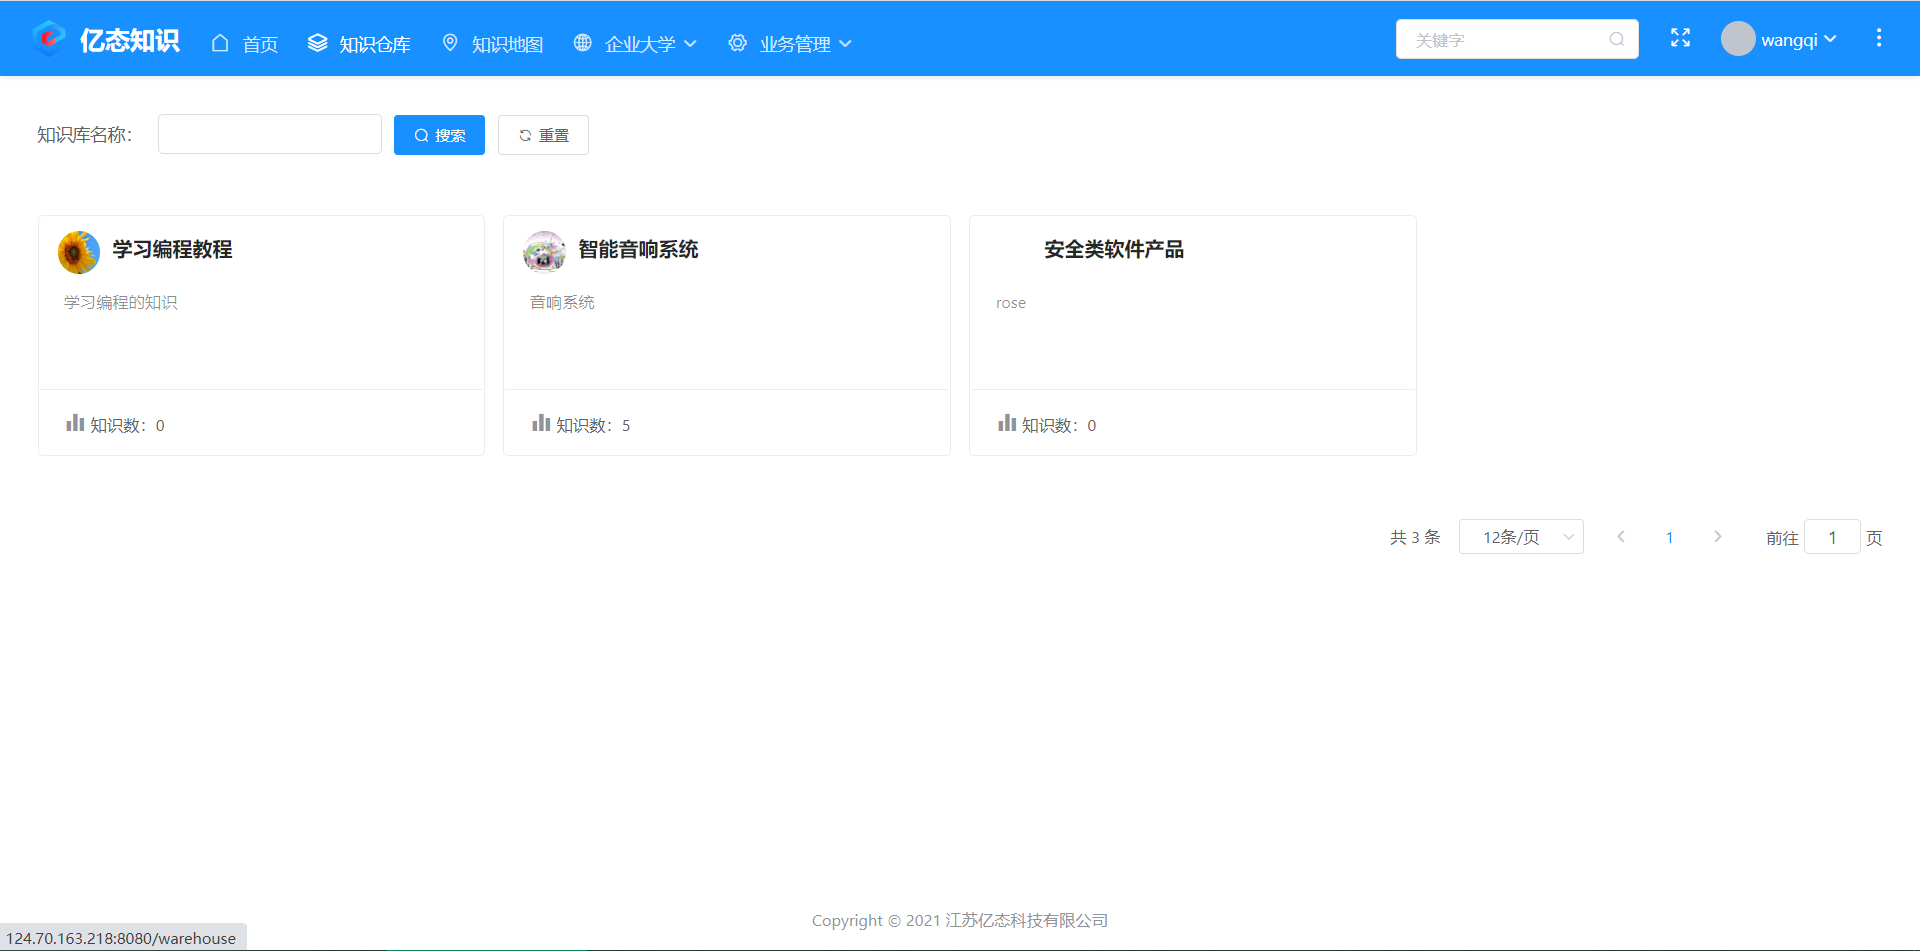Image resolution: width=1920 pixels, height=951 pixels.
Task: Expand the 业务管理 dropdown menu
Action: coord(791,44)
